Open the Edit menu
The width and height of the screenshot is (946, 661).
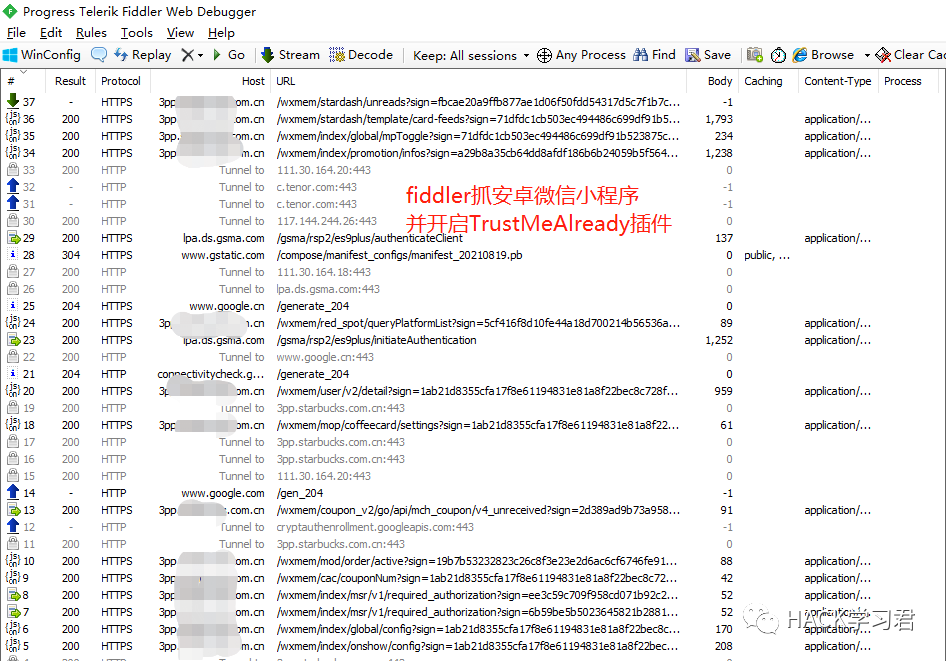coord(51,33)
